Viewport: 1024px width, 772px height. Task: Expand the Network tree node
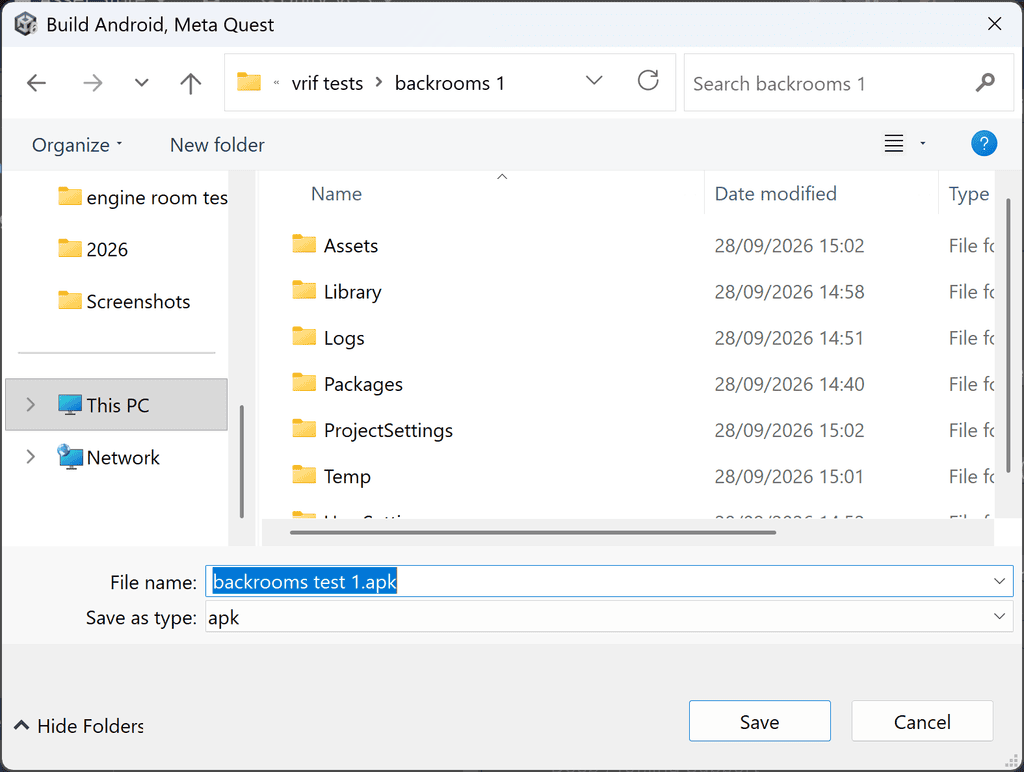[x=30, y=457]
